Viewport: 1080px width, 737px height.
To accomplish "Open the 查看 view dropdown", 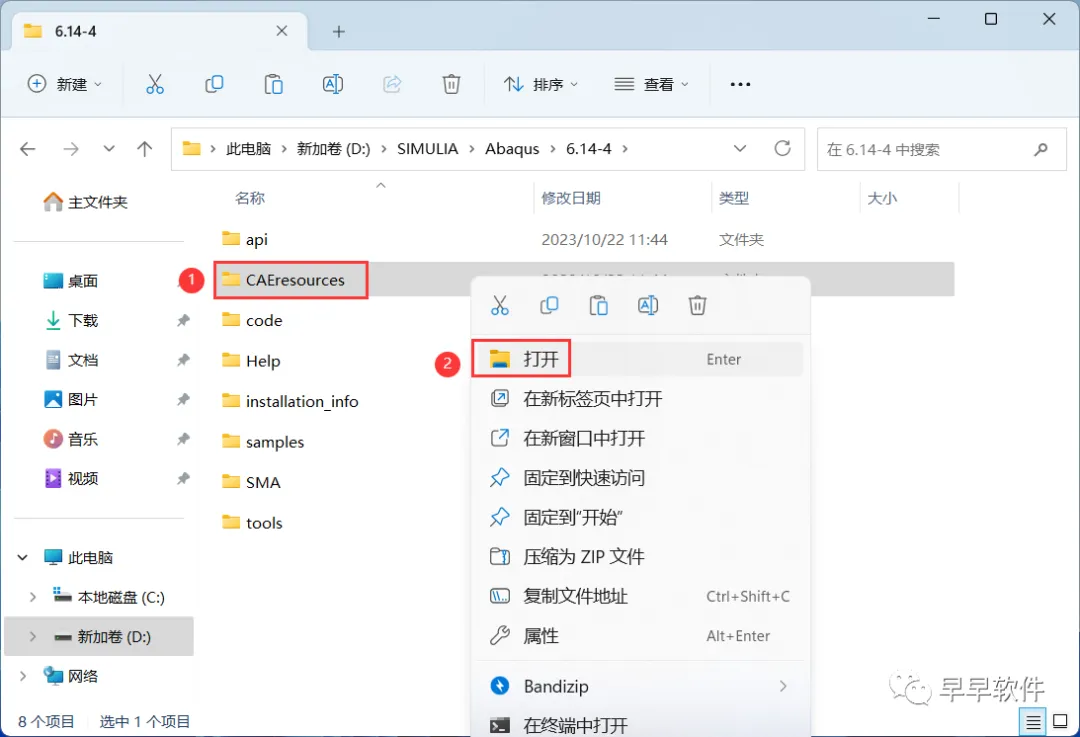I will pos(652,84).
